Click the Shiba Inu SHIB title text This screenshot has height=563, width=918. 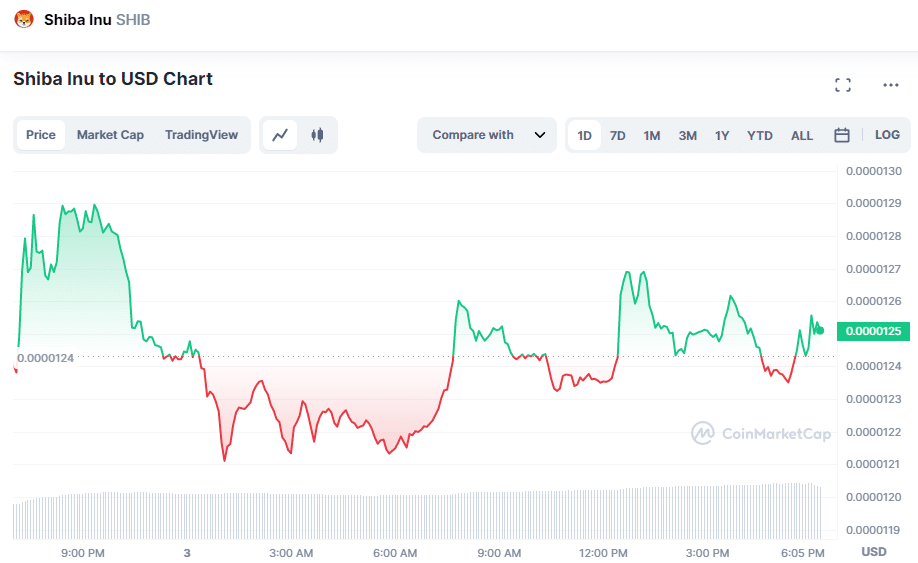point(97,20)
